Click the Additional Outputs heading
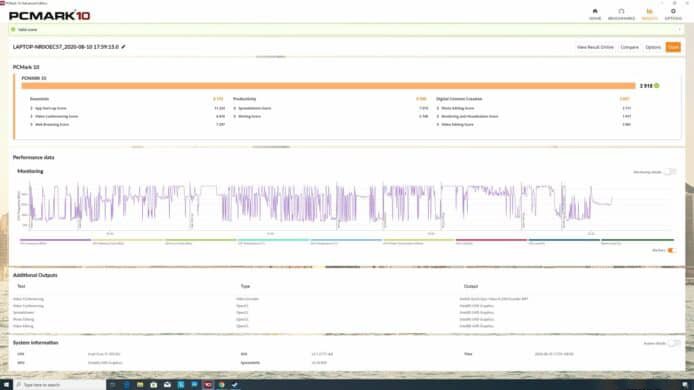The width and height of the screenshot is (694, 390). (35, 275)
